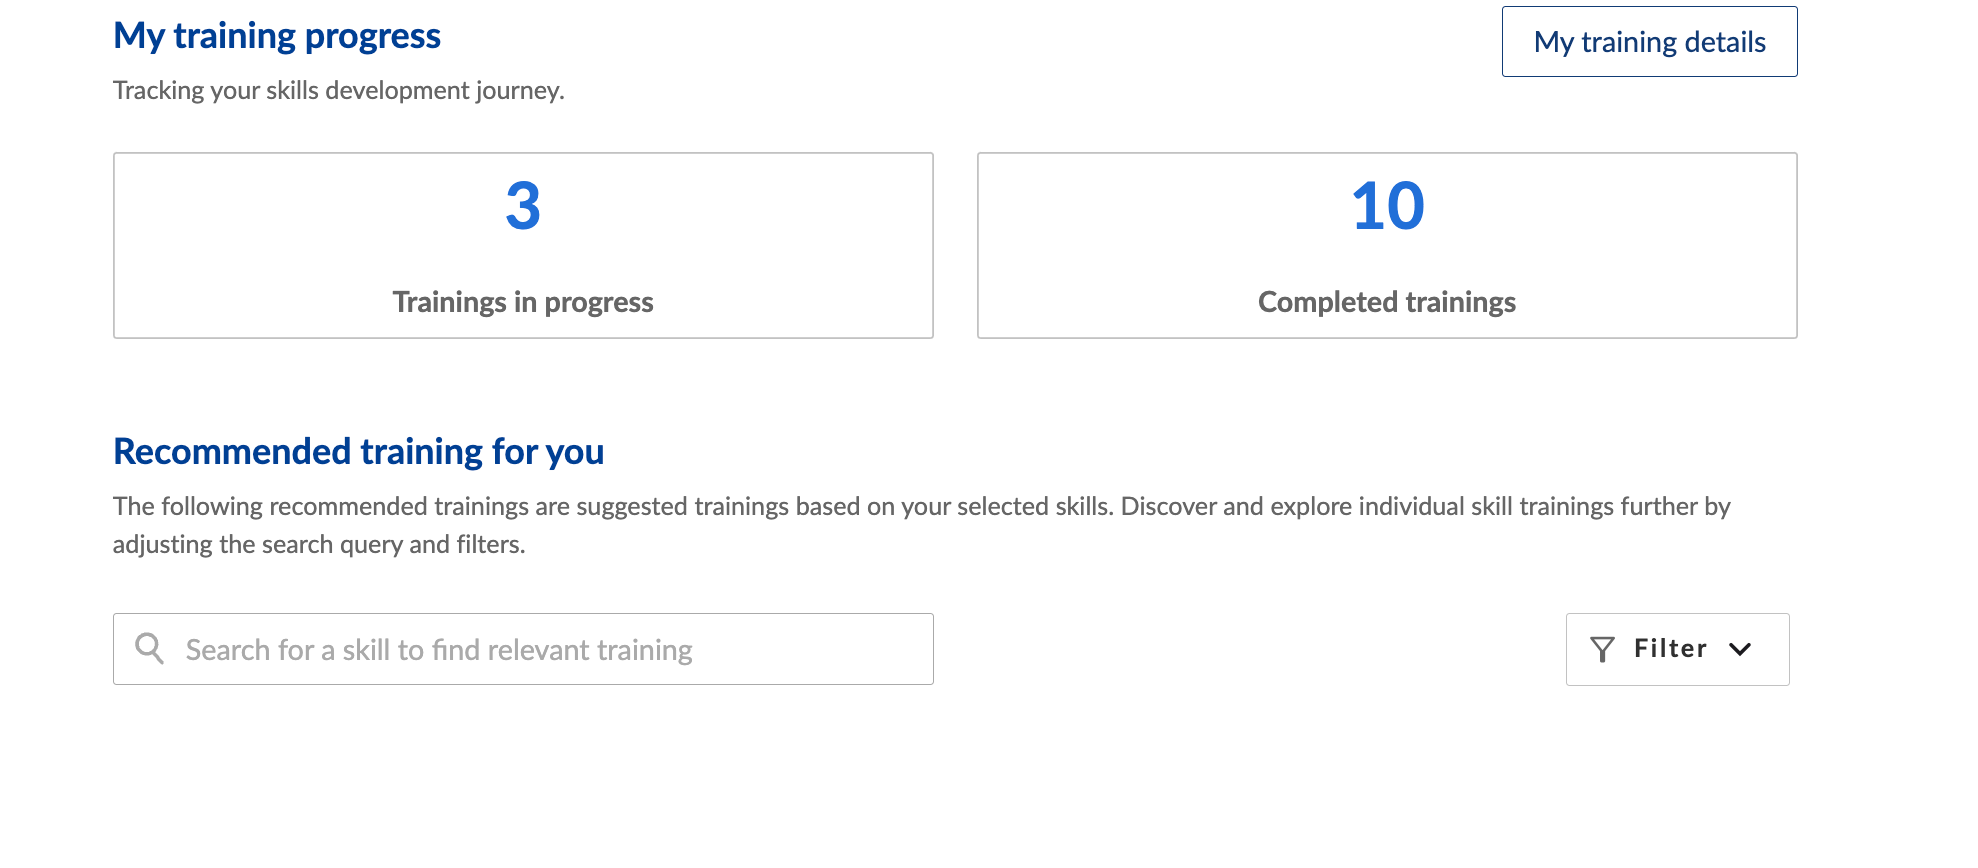Click the Recommended training for you heading
This screenshot has width=1978, height=868.
pos(358,452)
